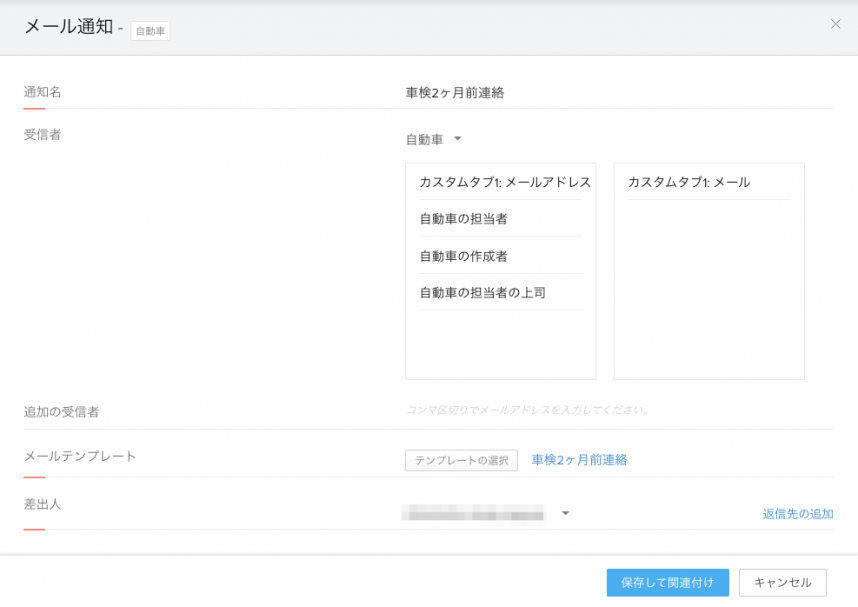Screen dimensions: 858x607
Task: Click empty space in the selected recipients box
Action: 708,300
